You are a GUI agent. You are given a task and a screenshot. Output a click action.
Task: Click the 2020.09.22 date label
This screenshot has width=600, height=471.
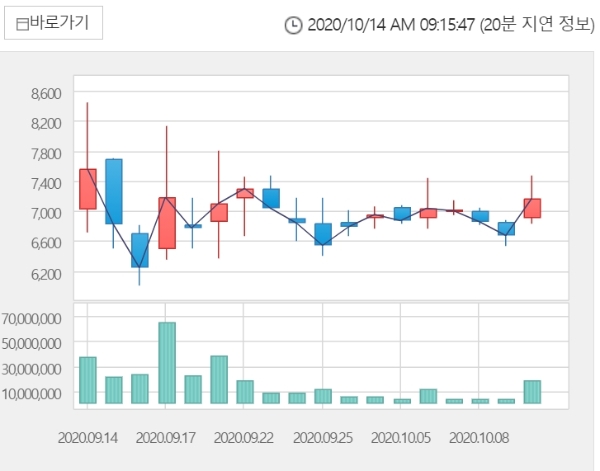[x=244, y=438]
